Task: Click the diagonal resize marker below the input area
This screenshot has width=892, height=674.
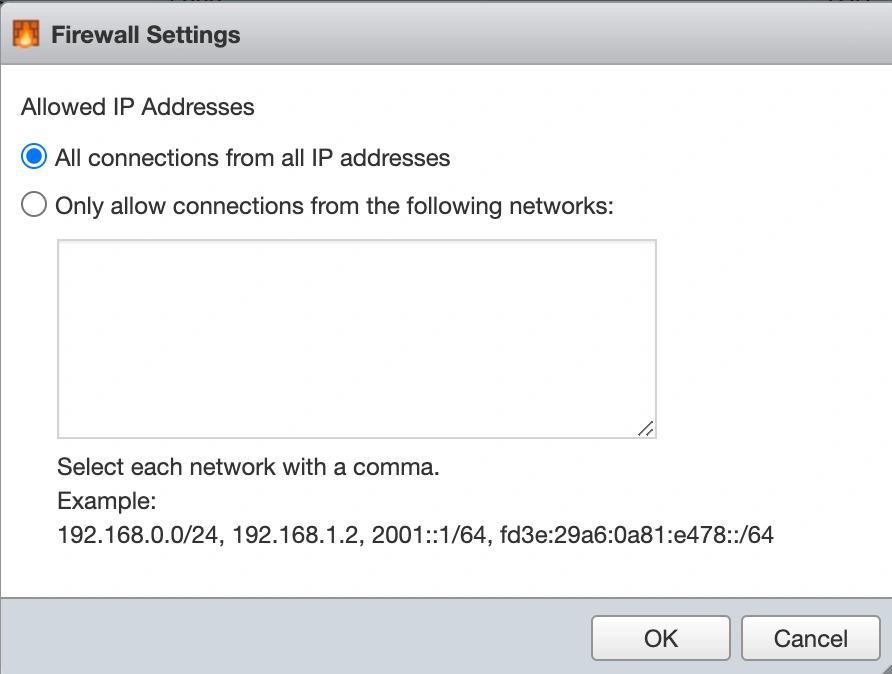Action: pos(647,429)
